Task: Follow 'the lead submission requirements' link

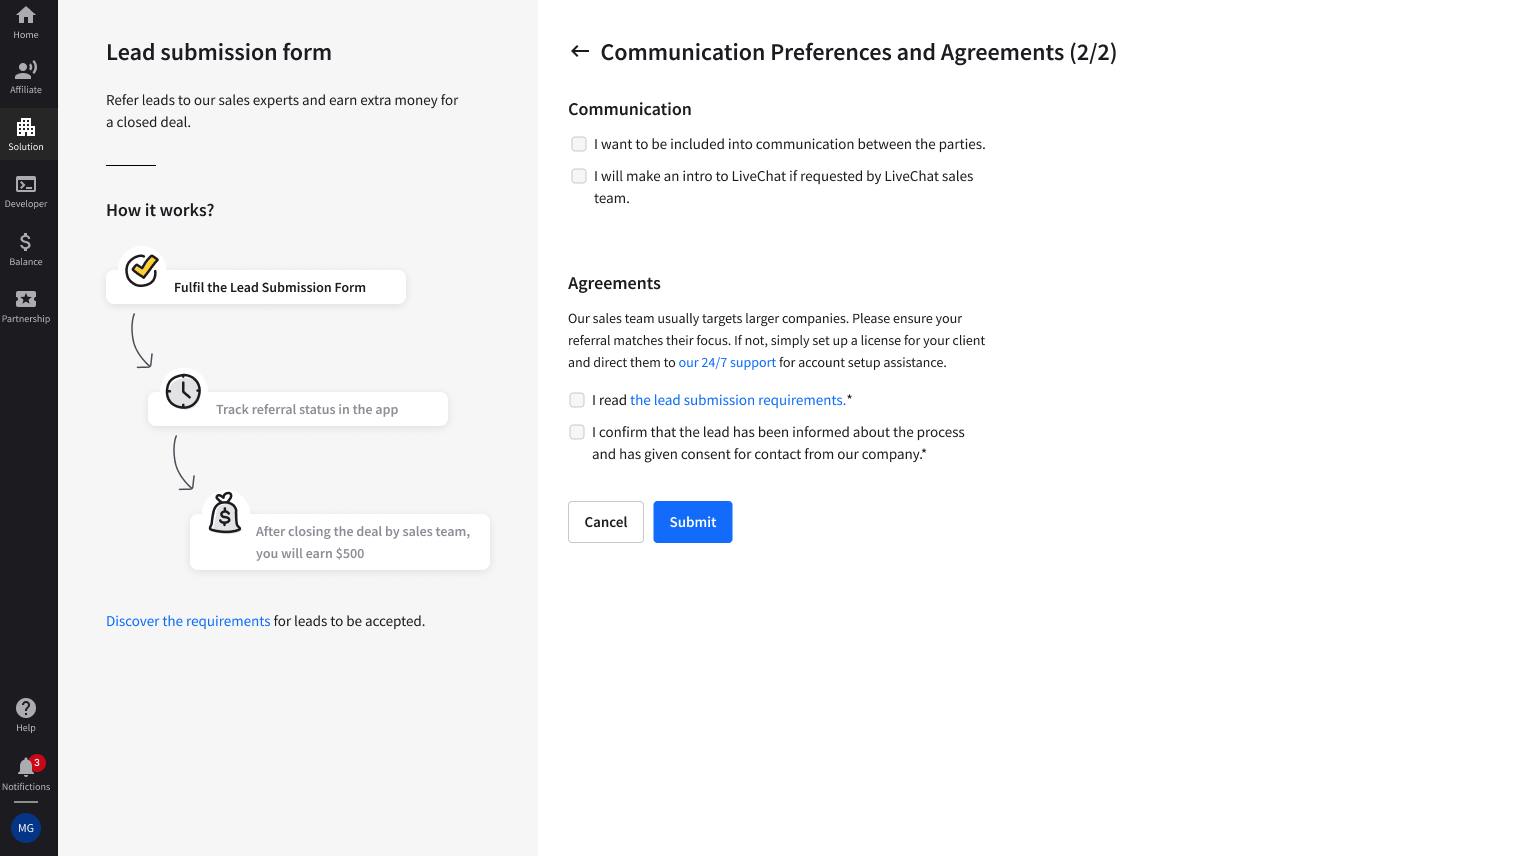Action: (738, 400)
